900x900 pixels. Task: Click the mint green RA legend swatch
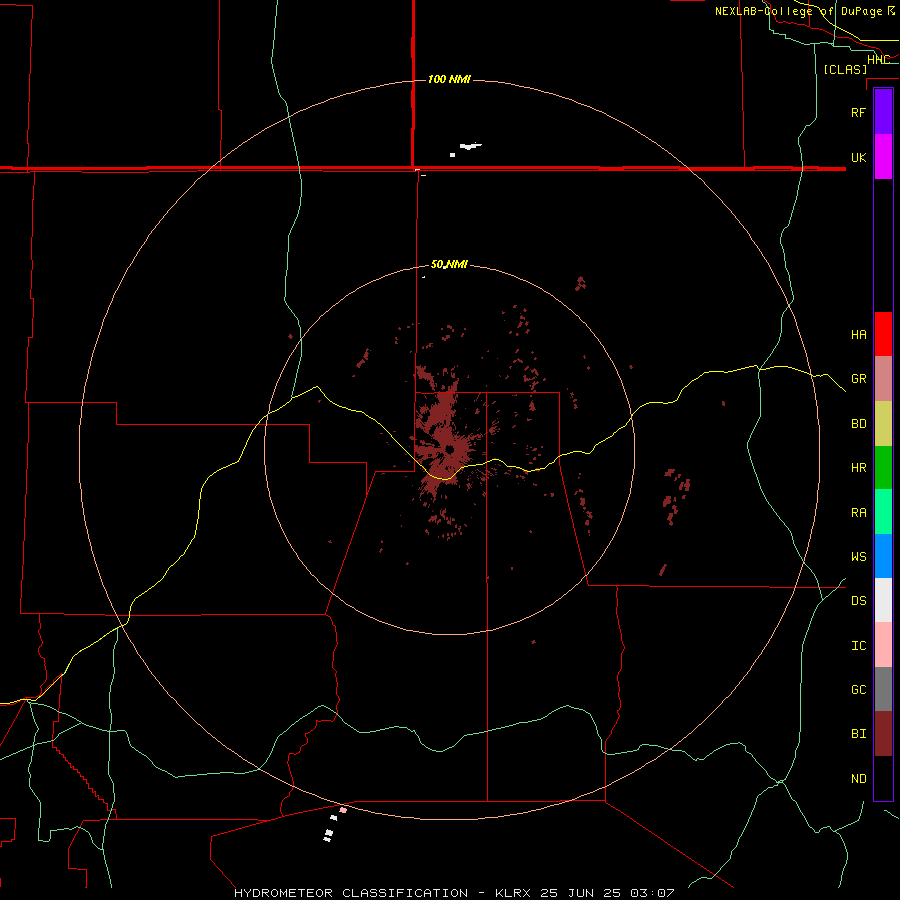[883, 512]
